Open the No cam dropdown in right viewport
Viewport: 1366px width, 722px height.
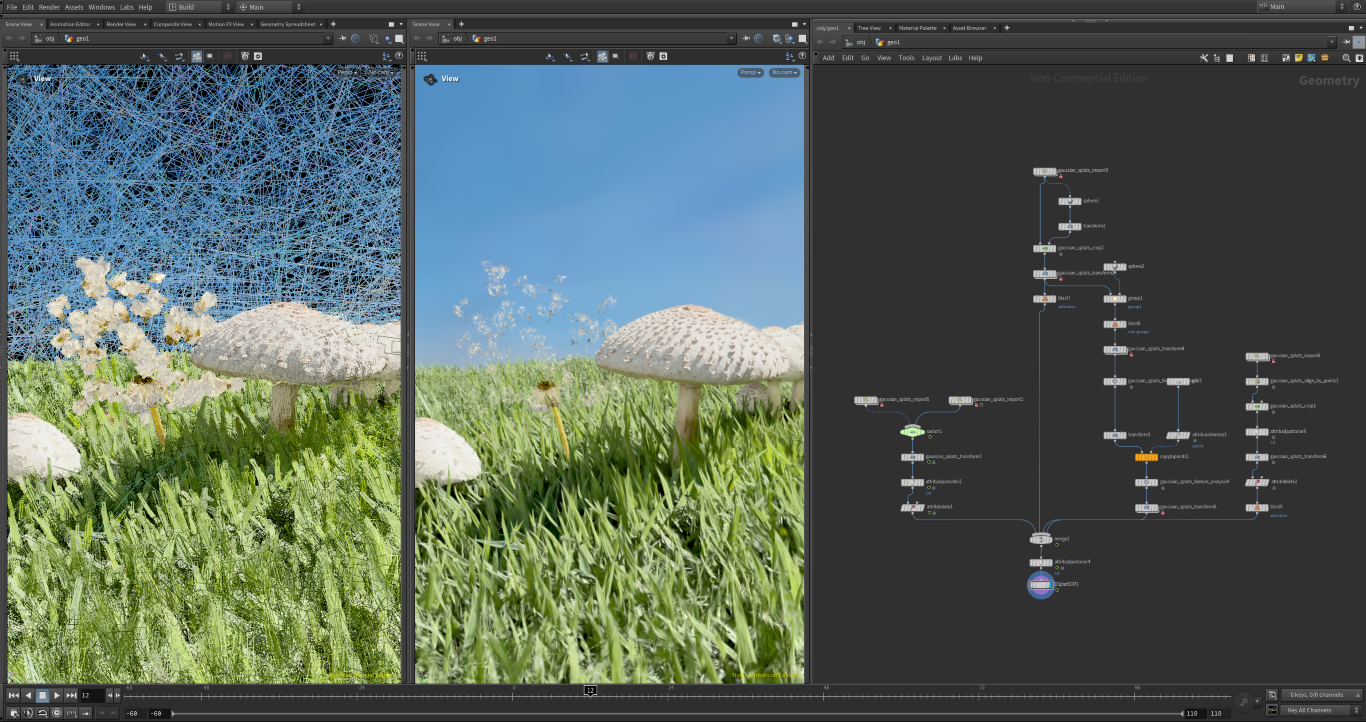pyautogui.click(x=784, y=73)
